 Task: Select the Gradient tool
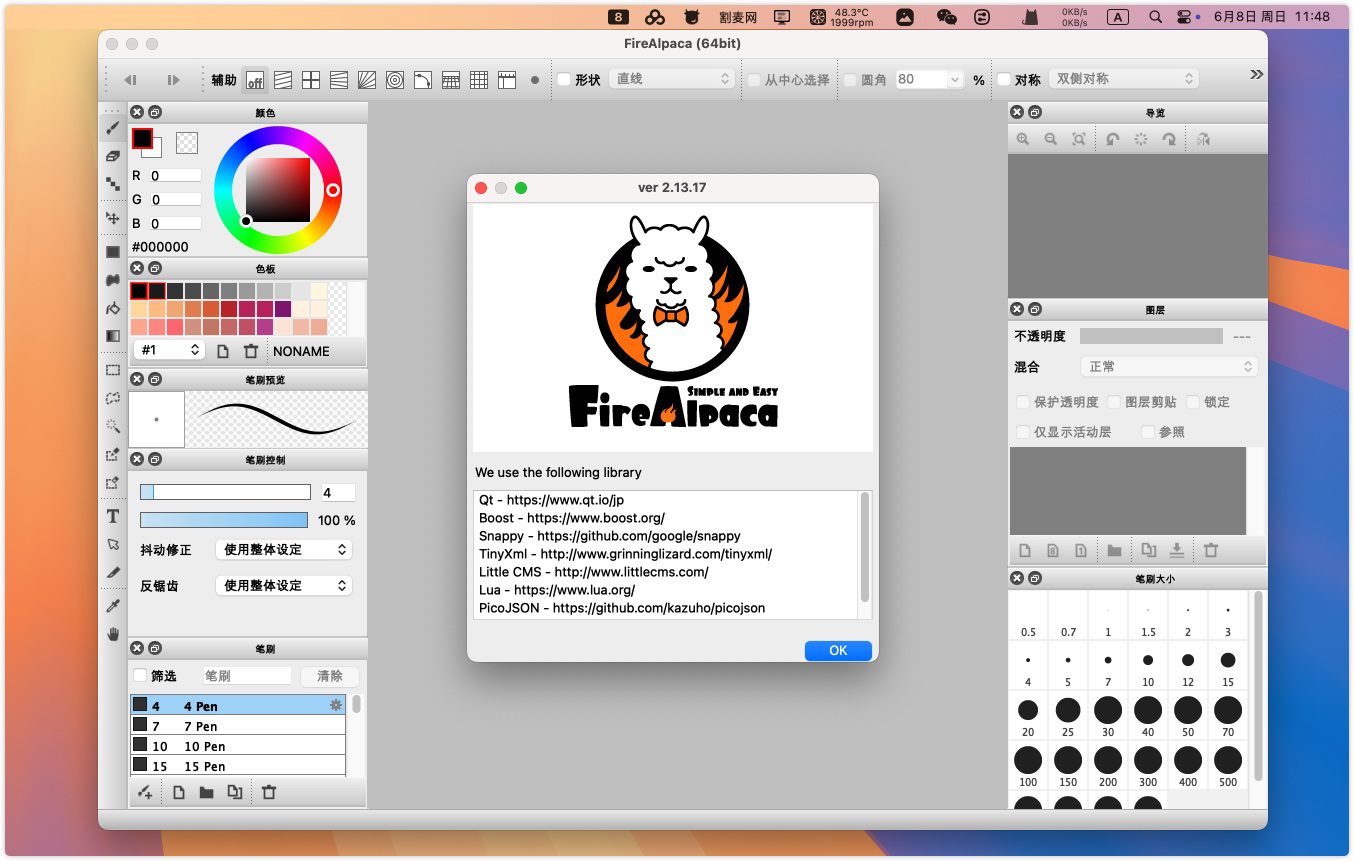113,336
